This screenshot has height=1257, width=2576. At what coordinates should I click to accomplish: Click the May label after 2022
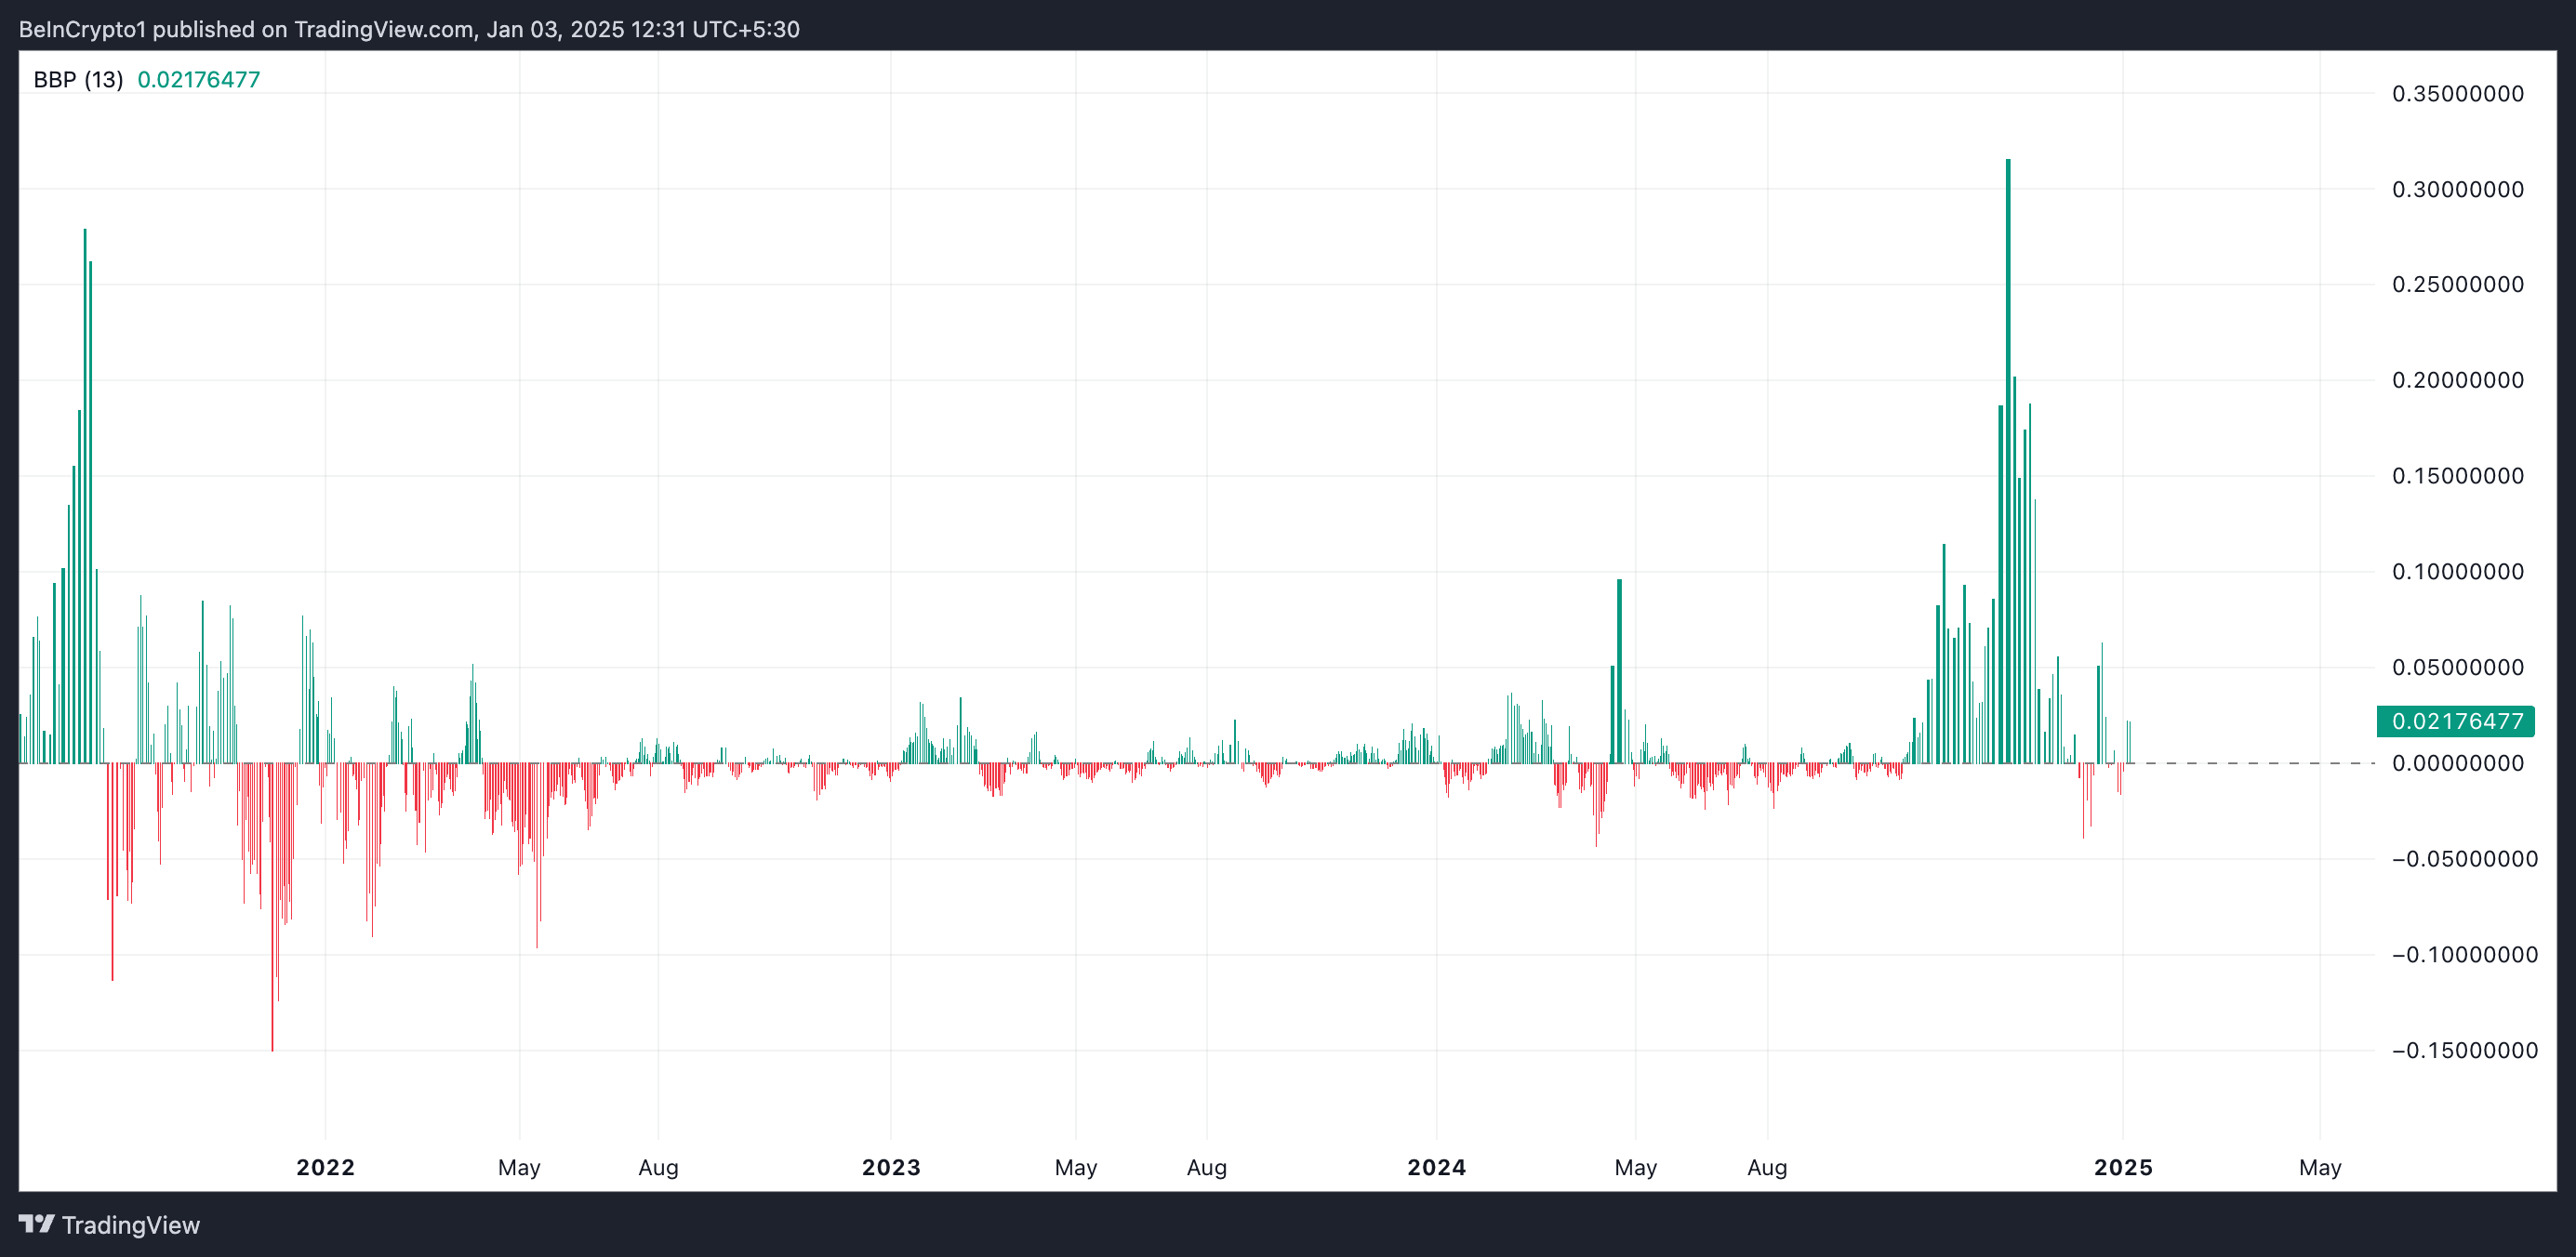click(x=519, y=1167)
